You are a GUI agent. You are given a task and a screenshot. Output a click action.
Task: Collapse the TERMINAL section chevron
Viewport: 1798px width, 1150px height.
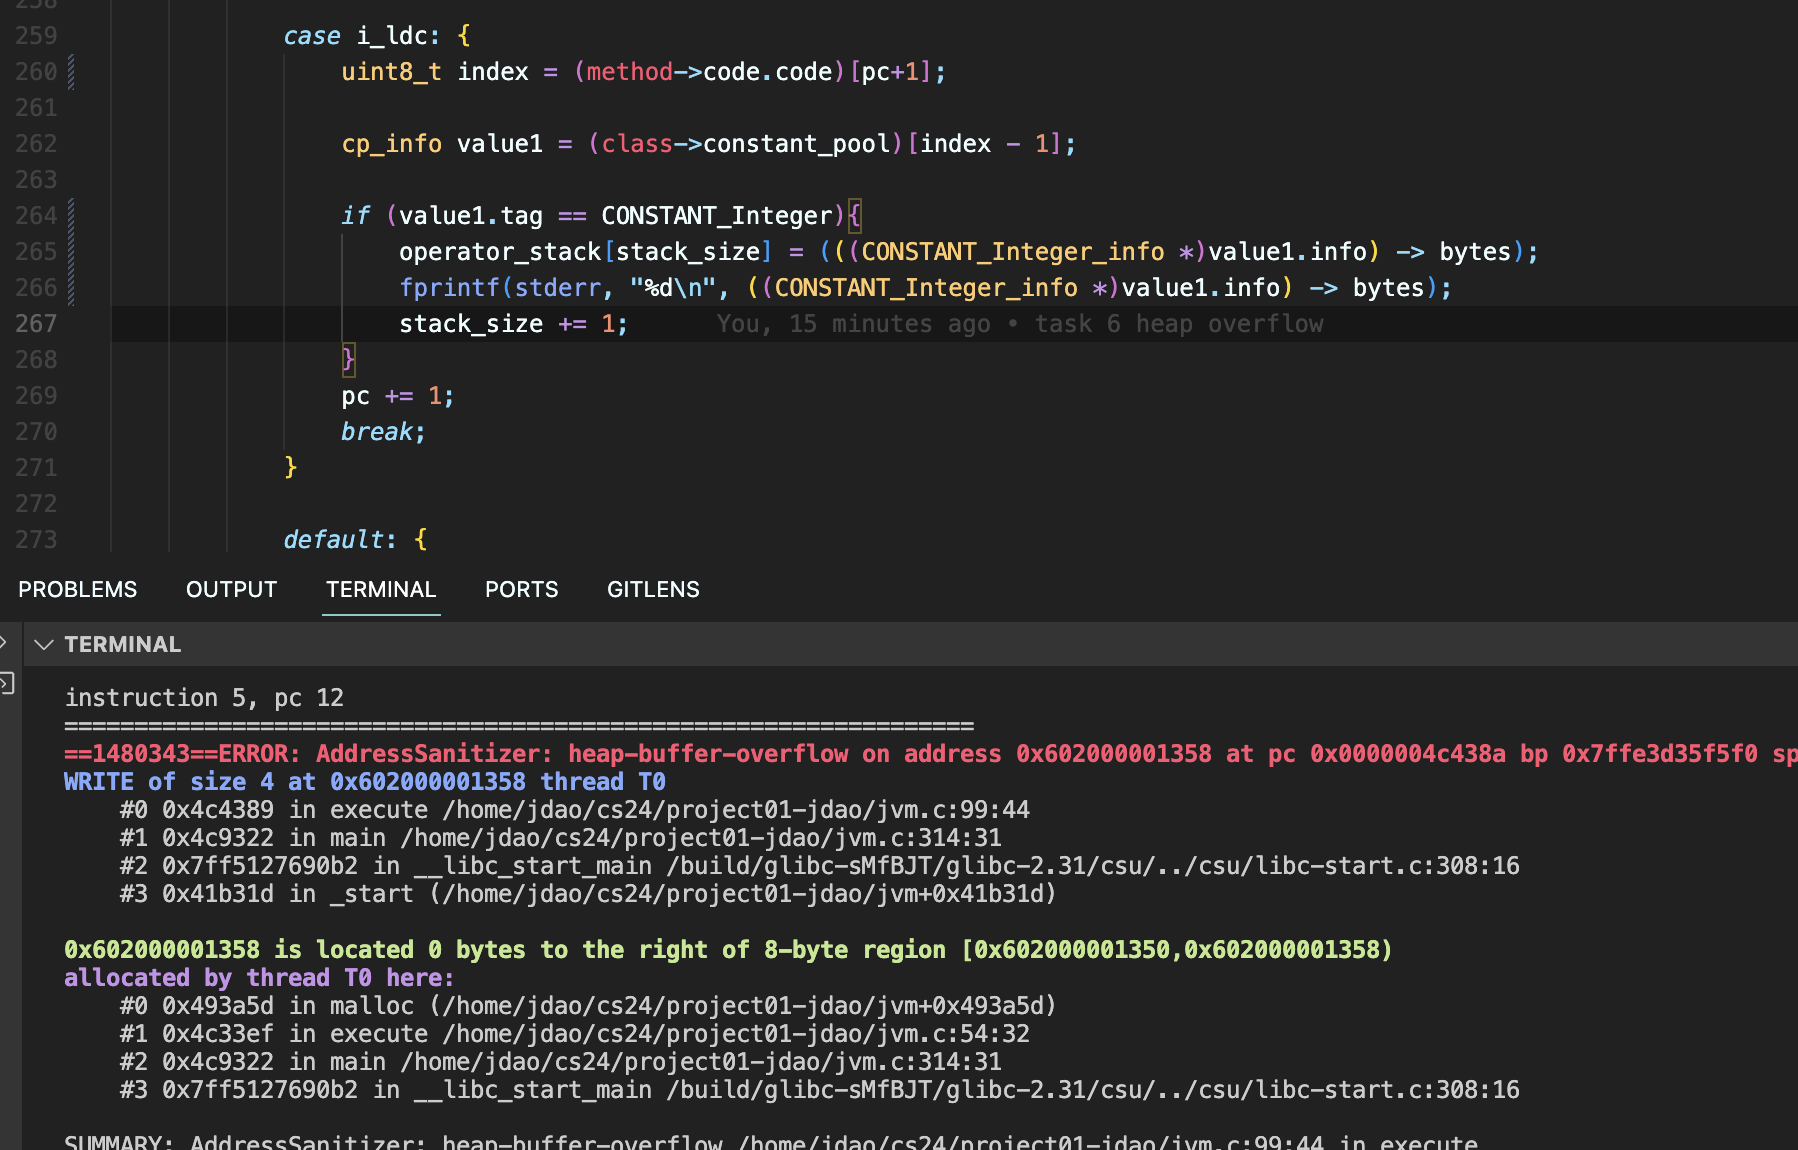pyautogui.click(x=43, y=645)
